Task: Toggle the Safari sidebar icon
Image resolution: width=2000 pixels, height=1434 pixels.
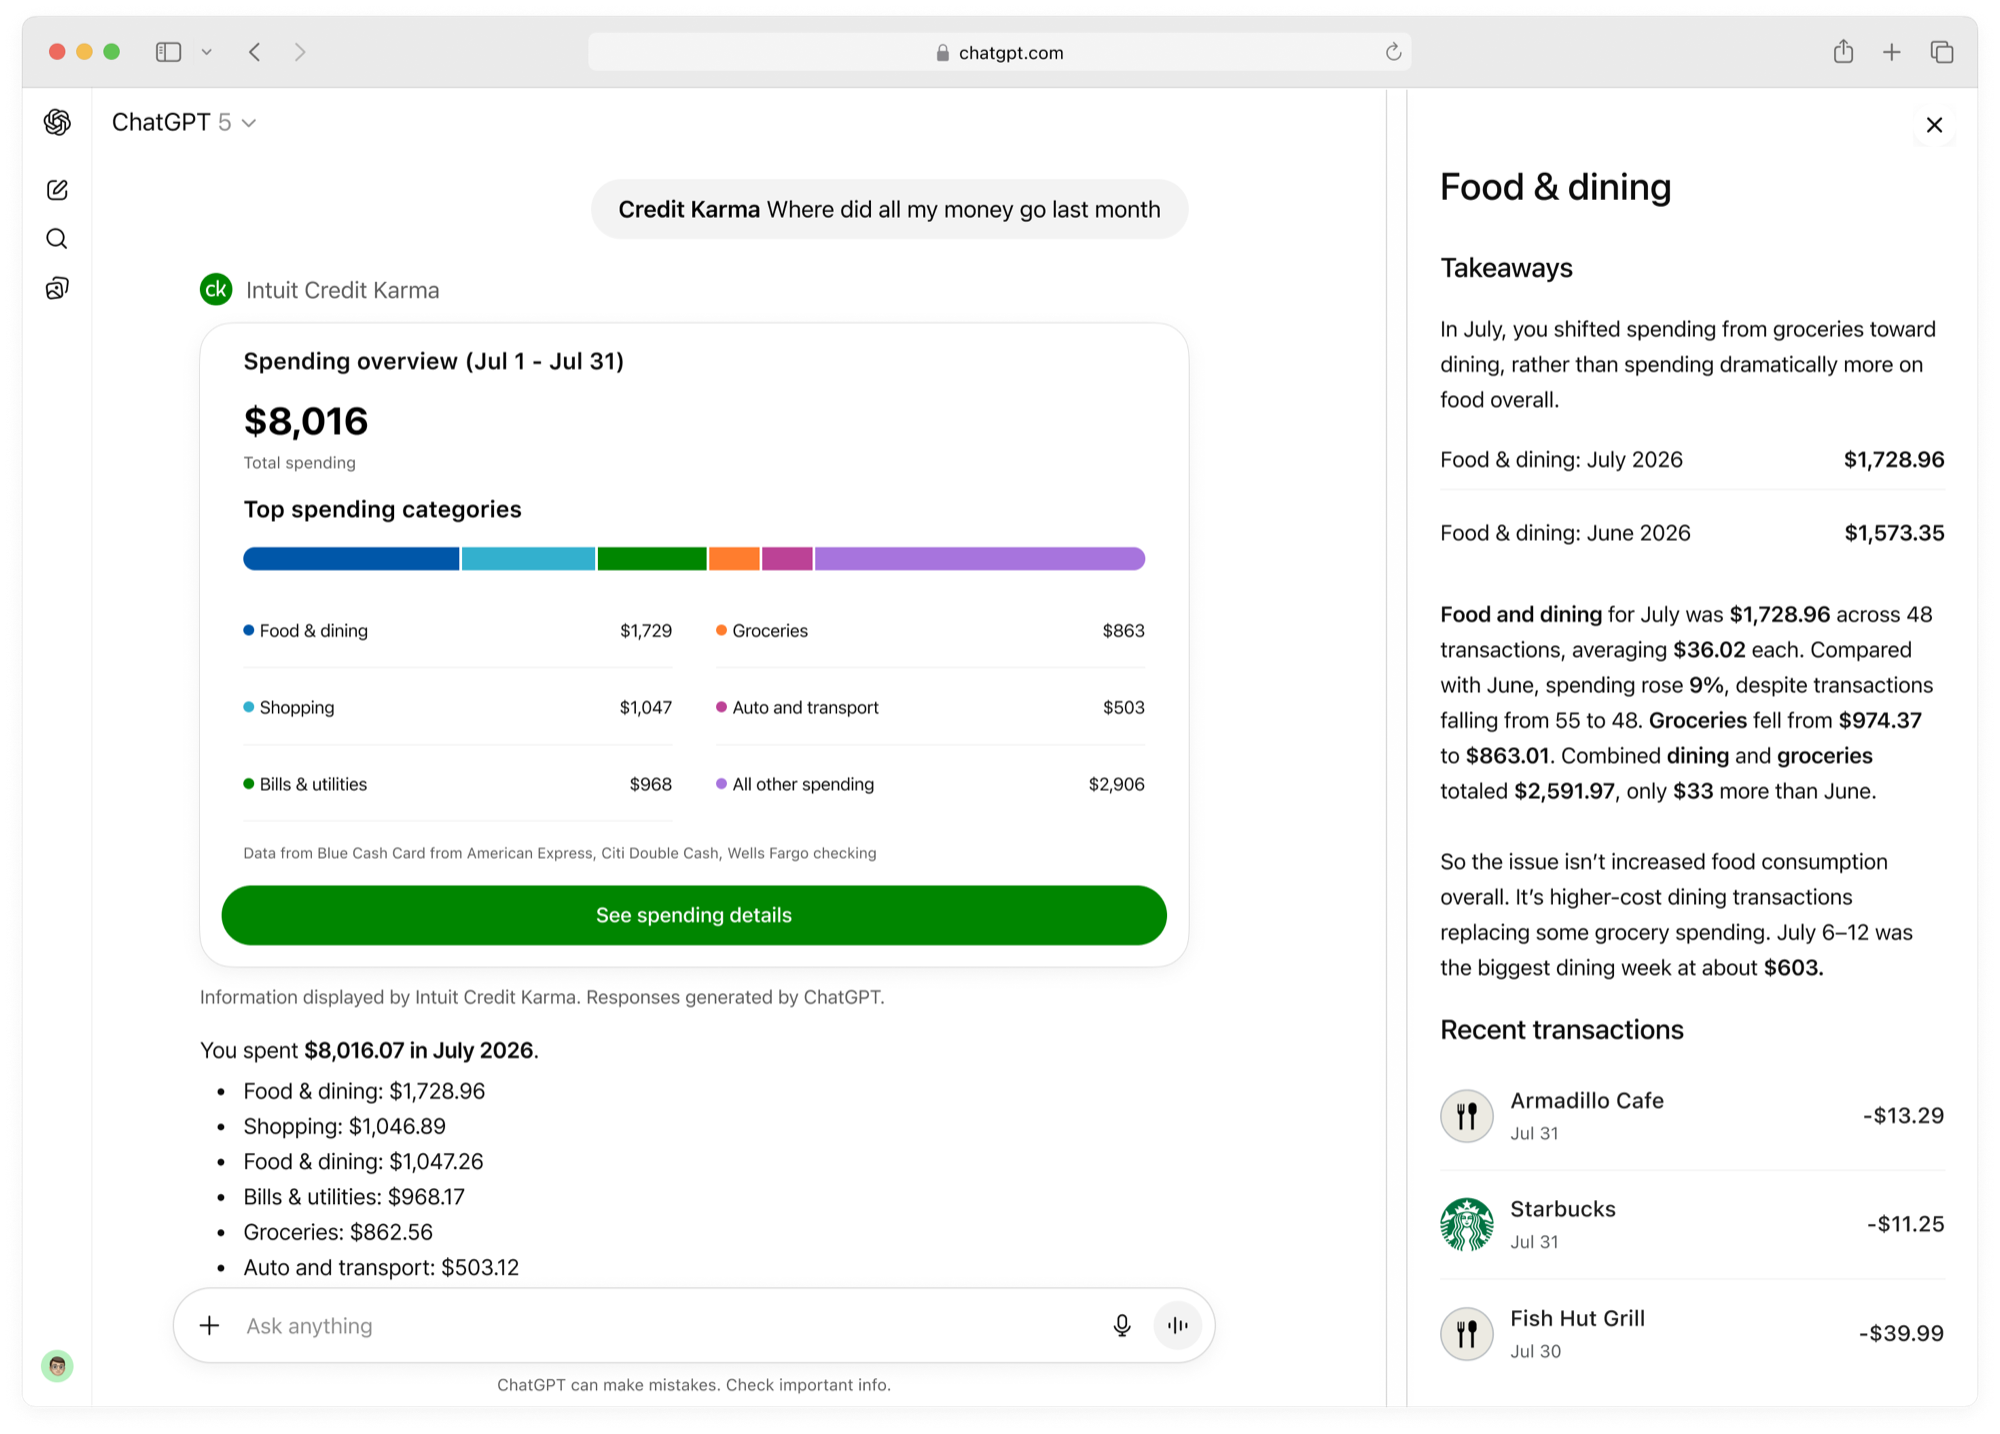Action: [168, 52]
